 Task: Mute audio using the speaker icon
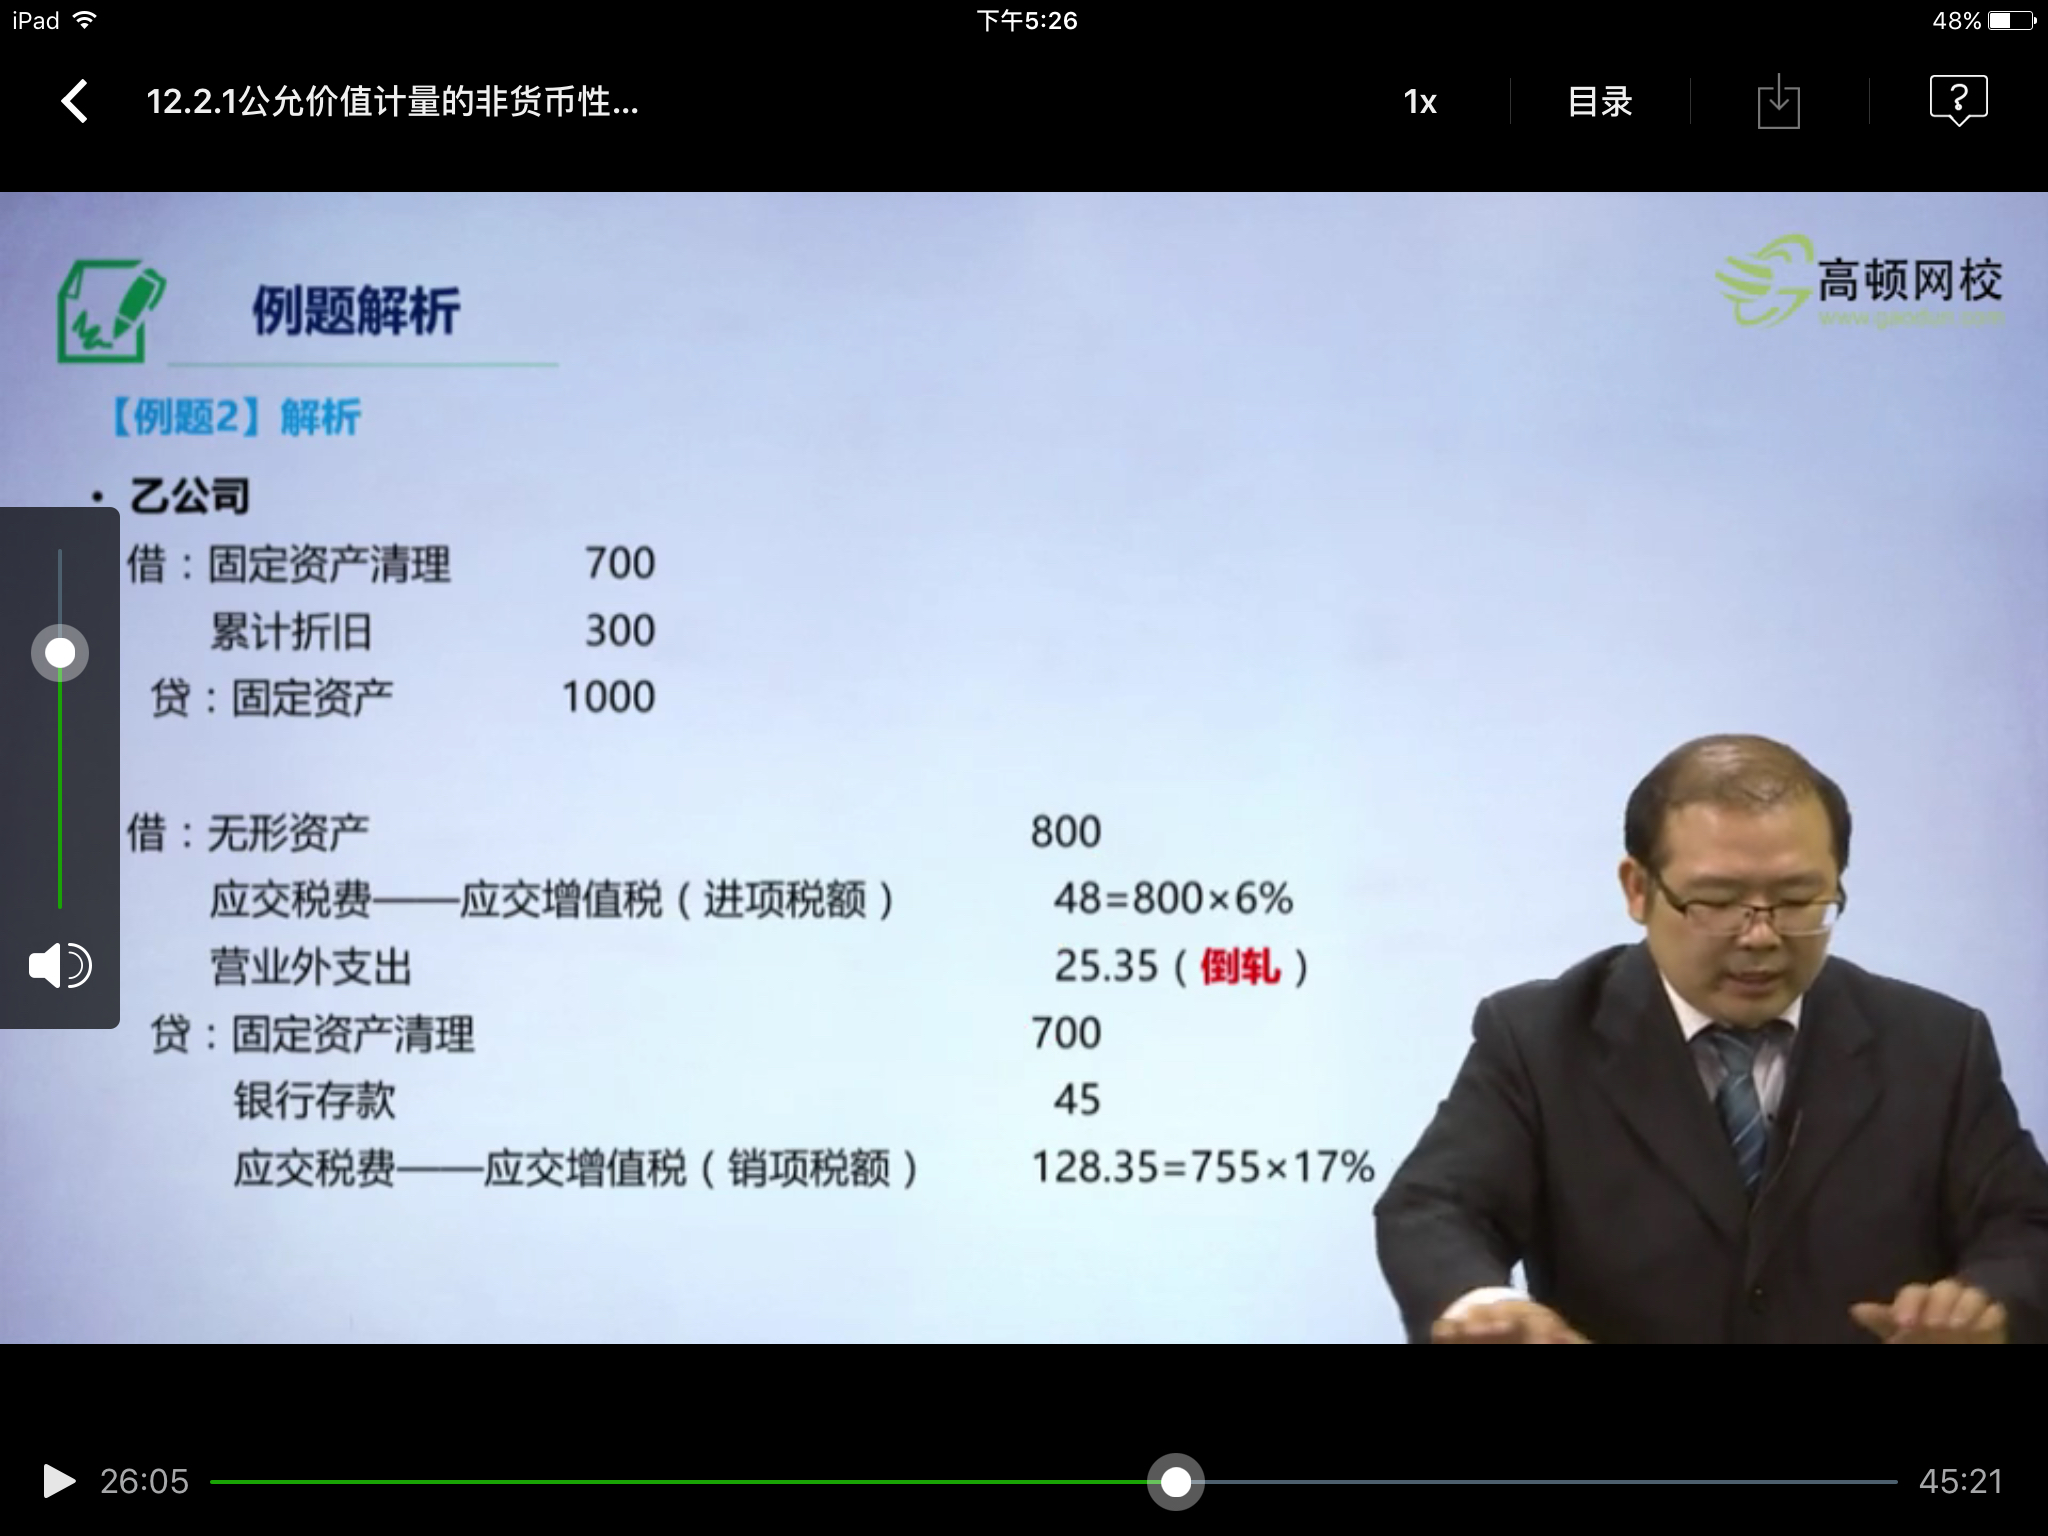pyautogui.click(x=59, y=966)
